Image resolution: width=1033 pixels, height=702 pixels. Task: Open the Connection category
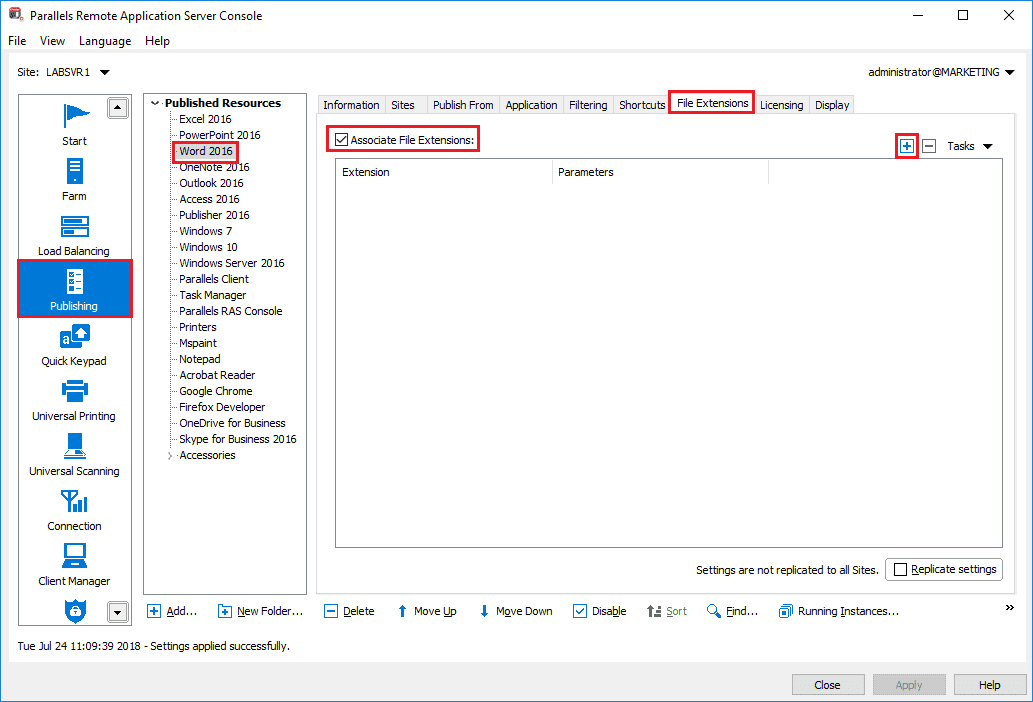pos(74,510)
